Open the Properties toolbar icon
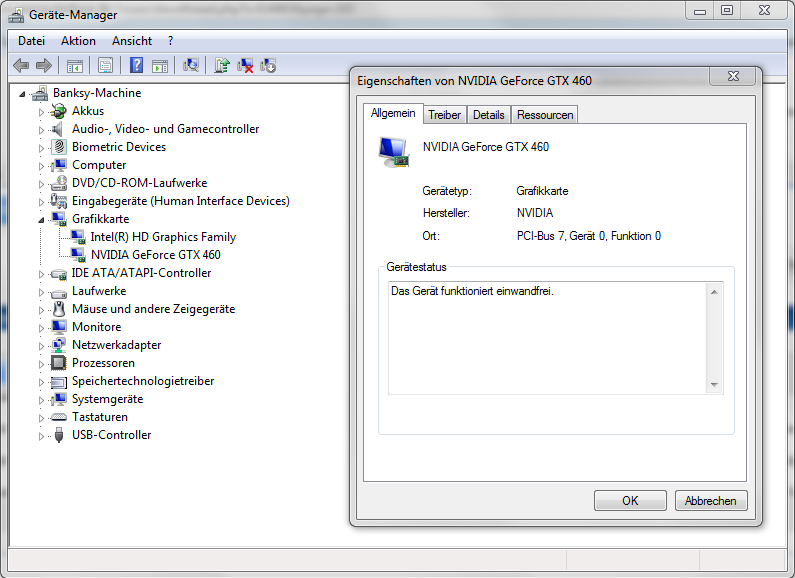 pyautogui.click(x=105, y=65)
